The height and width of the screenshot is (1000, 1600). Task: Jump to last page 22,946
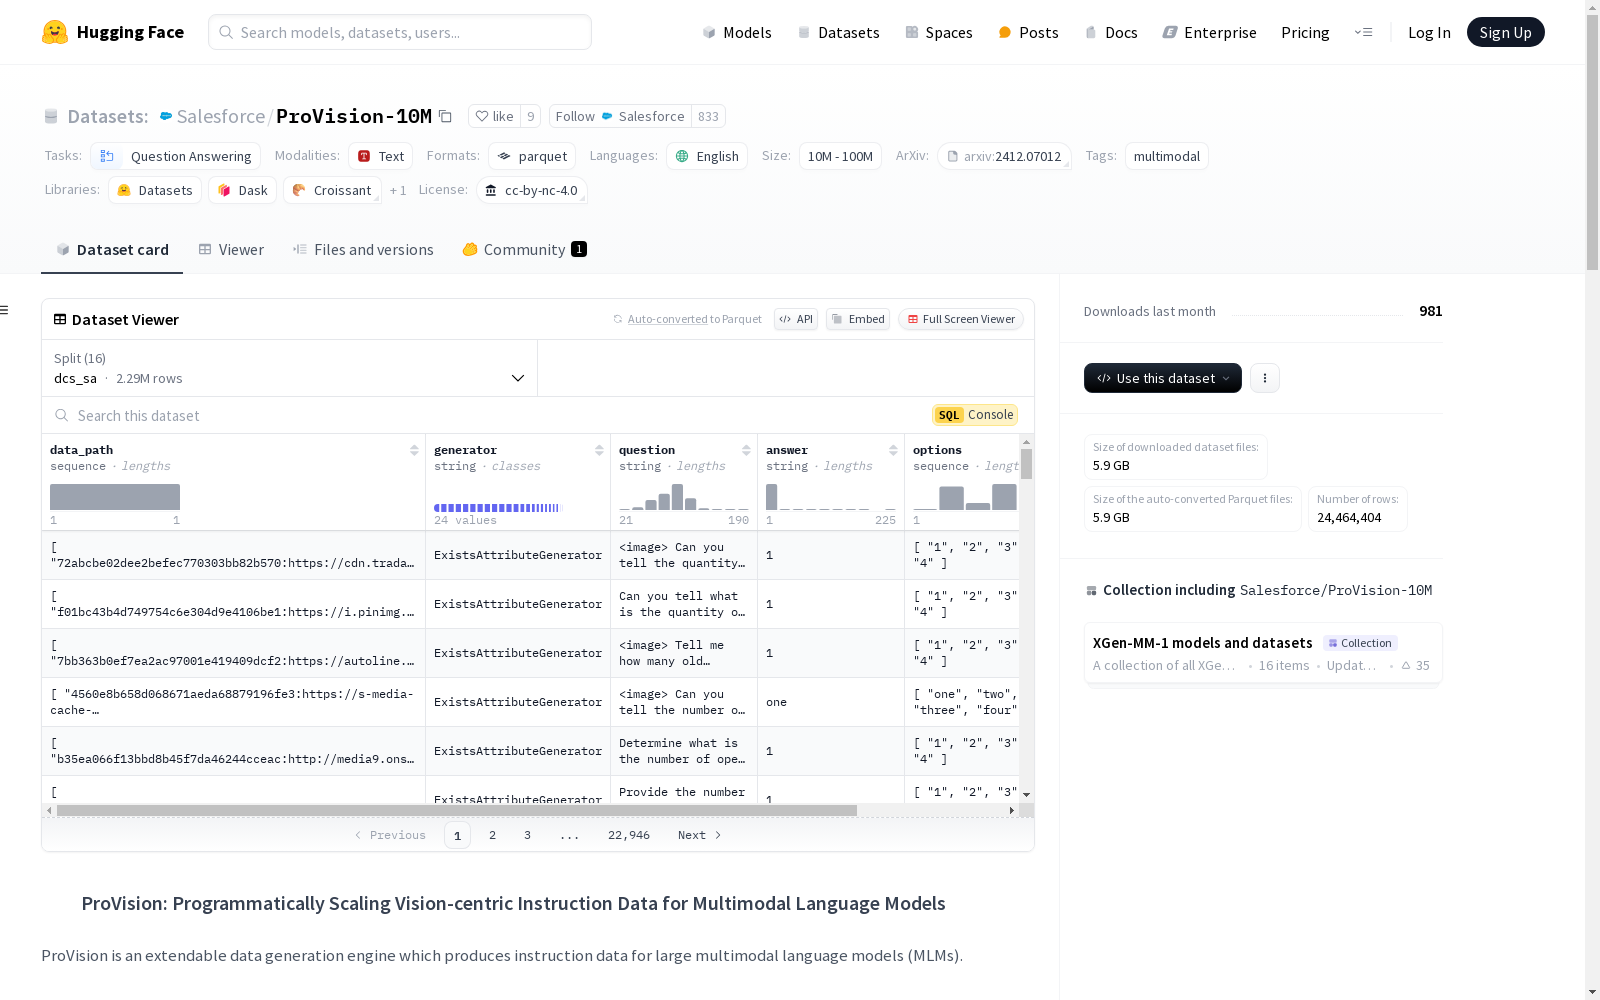(629, 835)
